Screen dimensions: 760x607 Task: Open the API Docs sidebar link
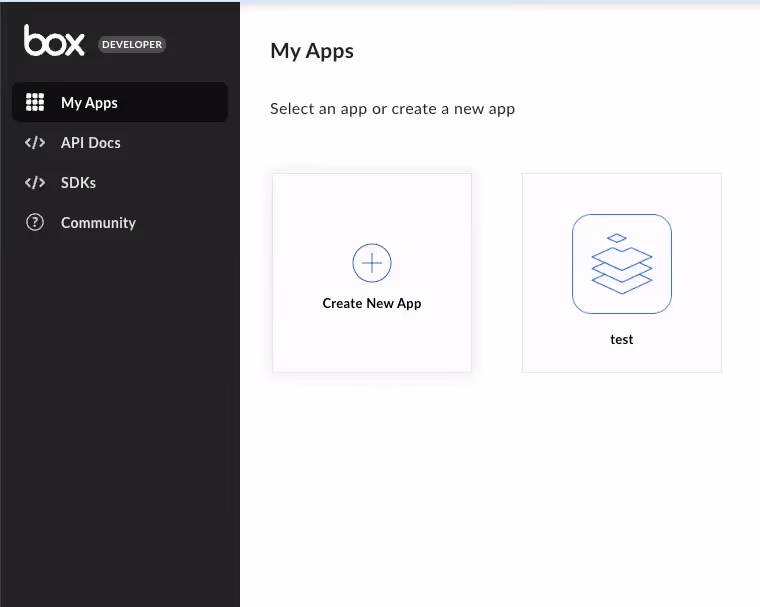pyautogui.click(x=91, y=143)
